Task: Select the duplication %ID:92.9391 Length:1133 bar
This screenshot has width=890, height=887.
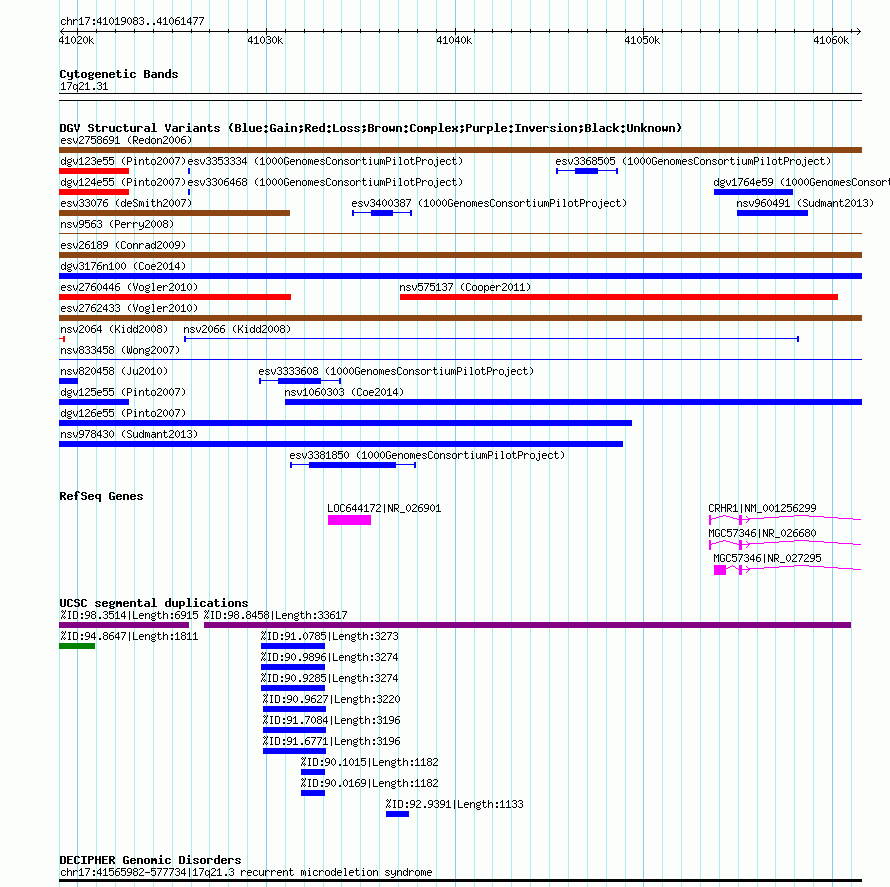Action: point(397,814)
